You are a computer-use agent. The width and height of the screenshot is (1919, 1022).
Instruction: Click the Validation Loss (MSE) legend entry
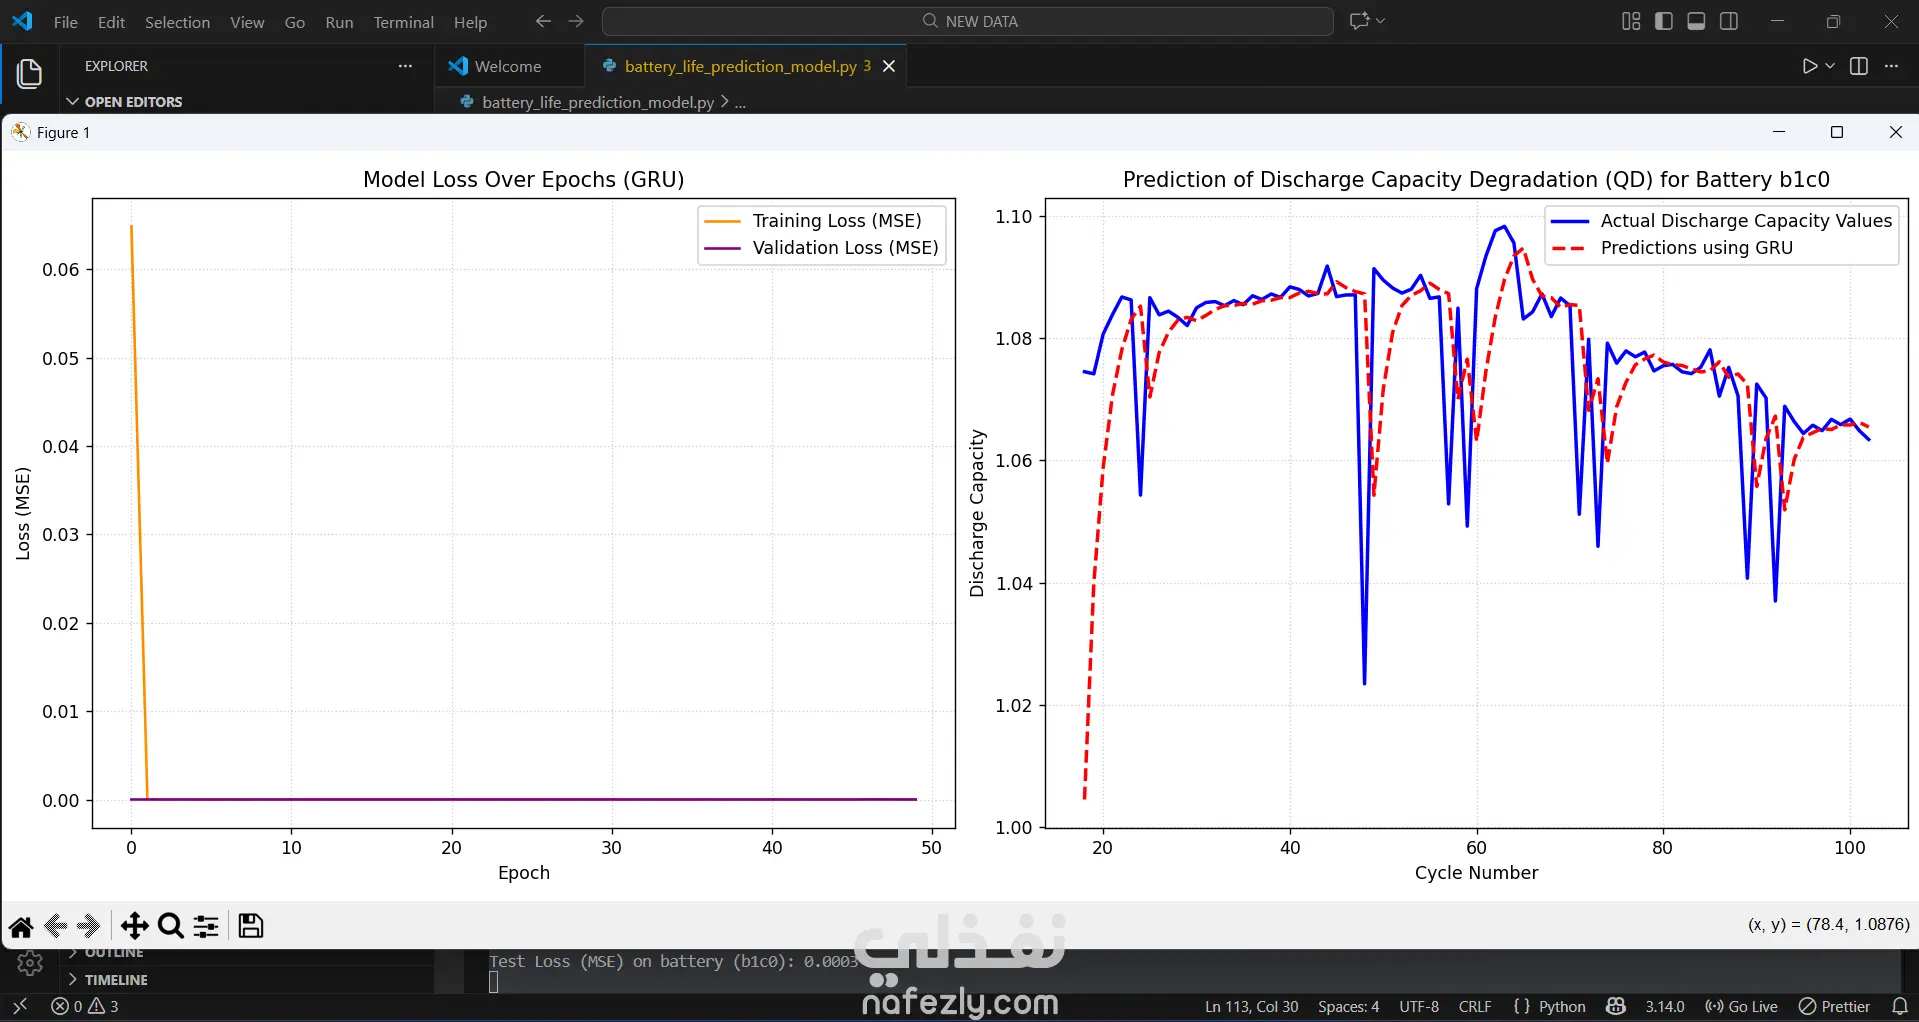pos(822,248)
